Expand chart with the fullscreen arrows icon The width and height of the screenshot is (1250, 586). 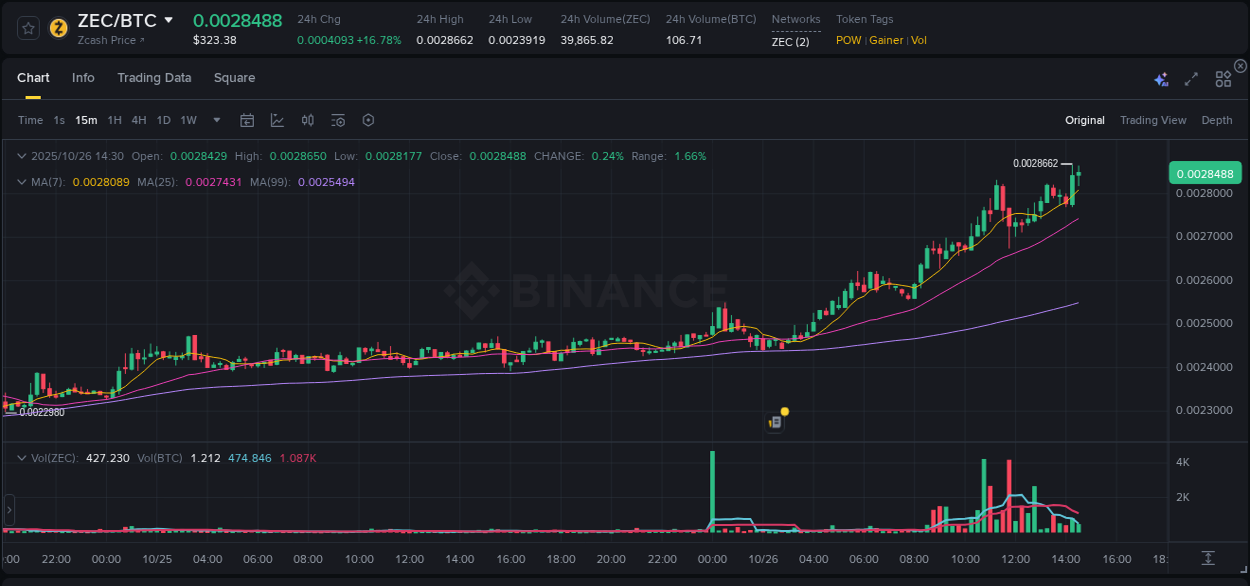pyautogui.click(x=1191, y=78)
